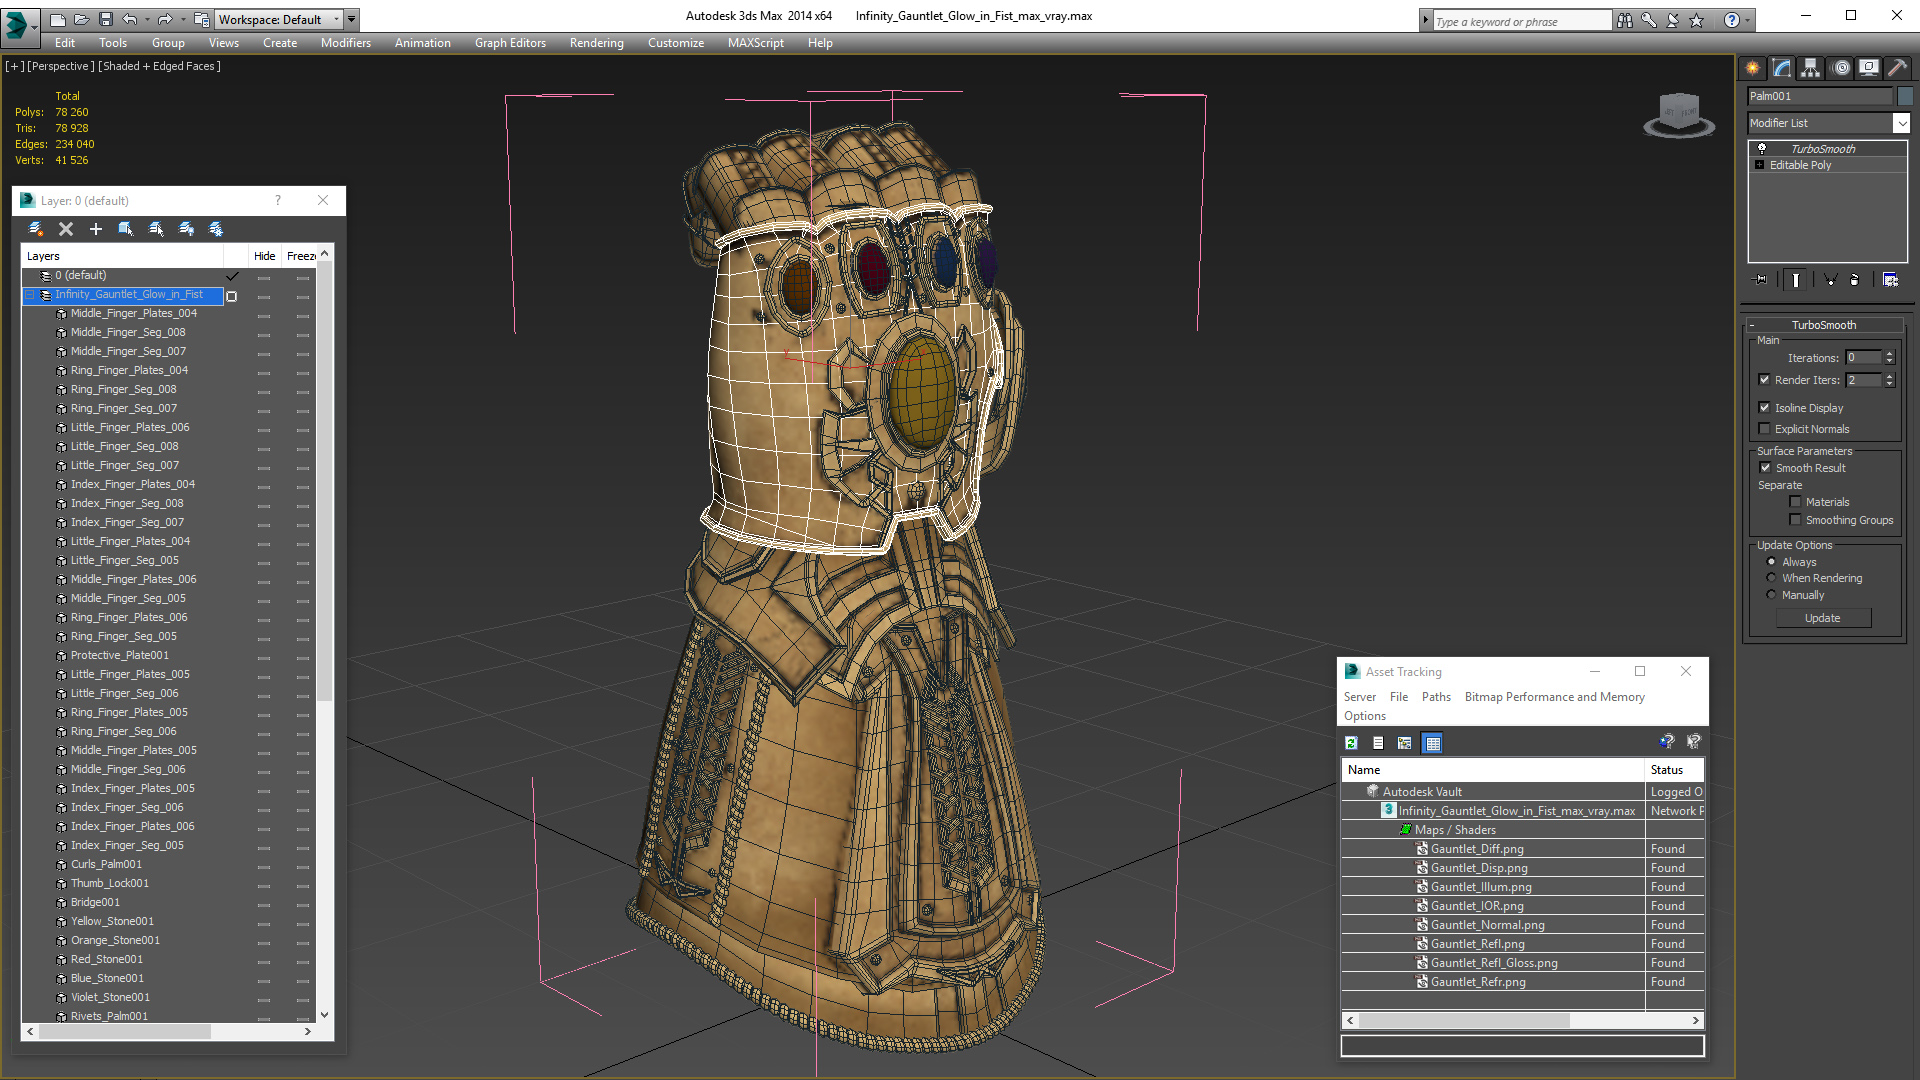Screen dimensions: 1920x1080
Task: Click Show End Result toggle icon
Action: pos(1796,280)
